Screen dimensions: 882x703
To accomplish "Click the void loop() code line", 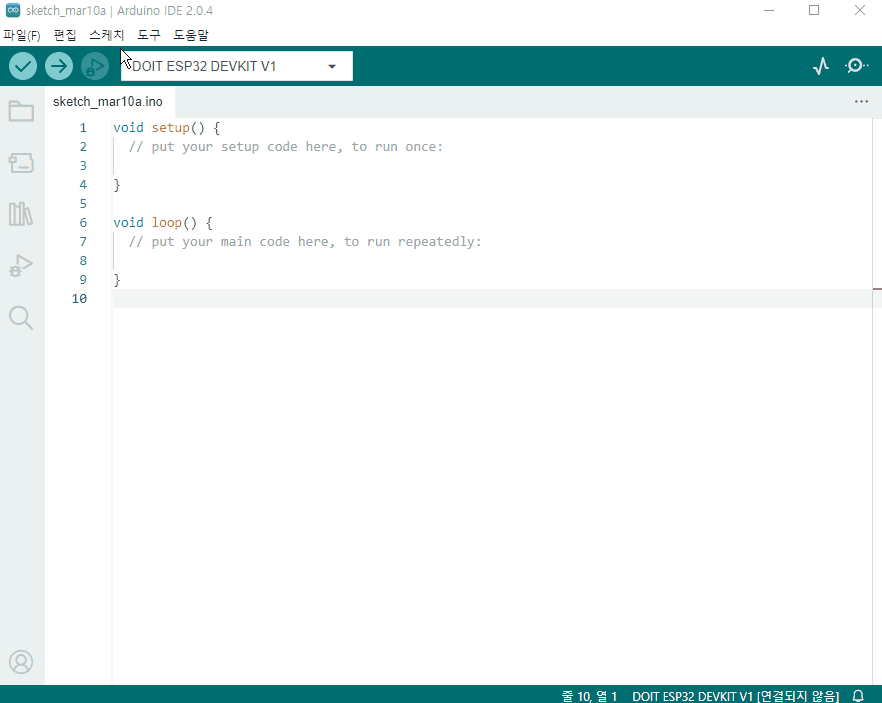I will tap(163, 223).
